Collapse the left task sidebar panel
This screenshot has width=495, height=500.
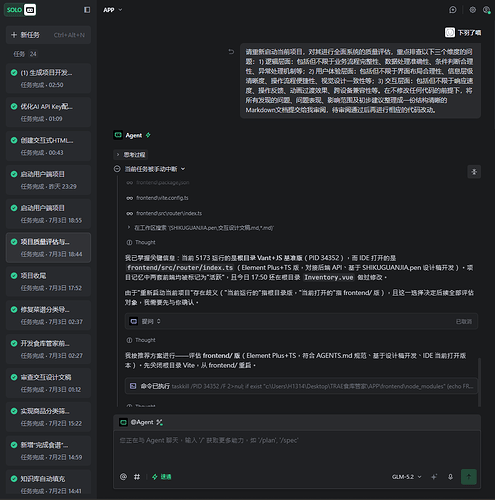click(x=87, y=10)
